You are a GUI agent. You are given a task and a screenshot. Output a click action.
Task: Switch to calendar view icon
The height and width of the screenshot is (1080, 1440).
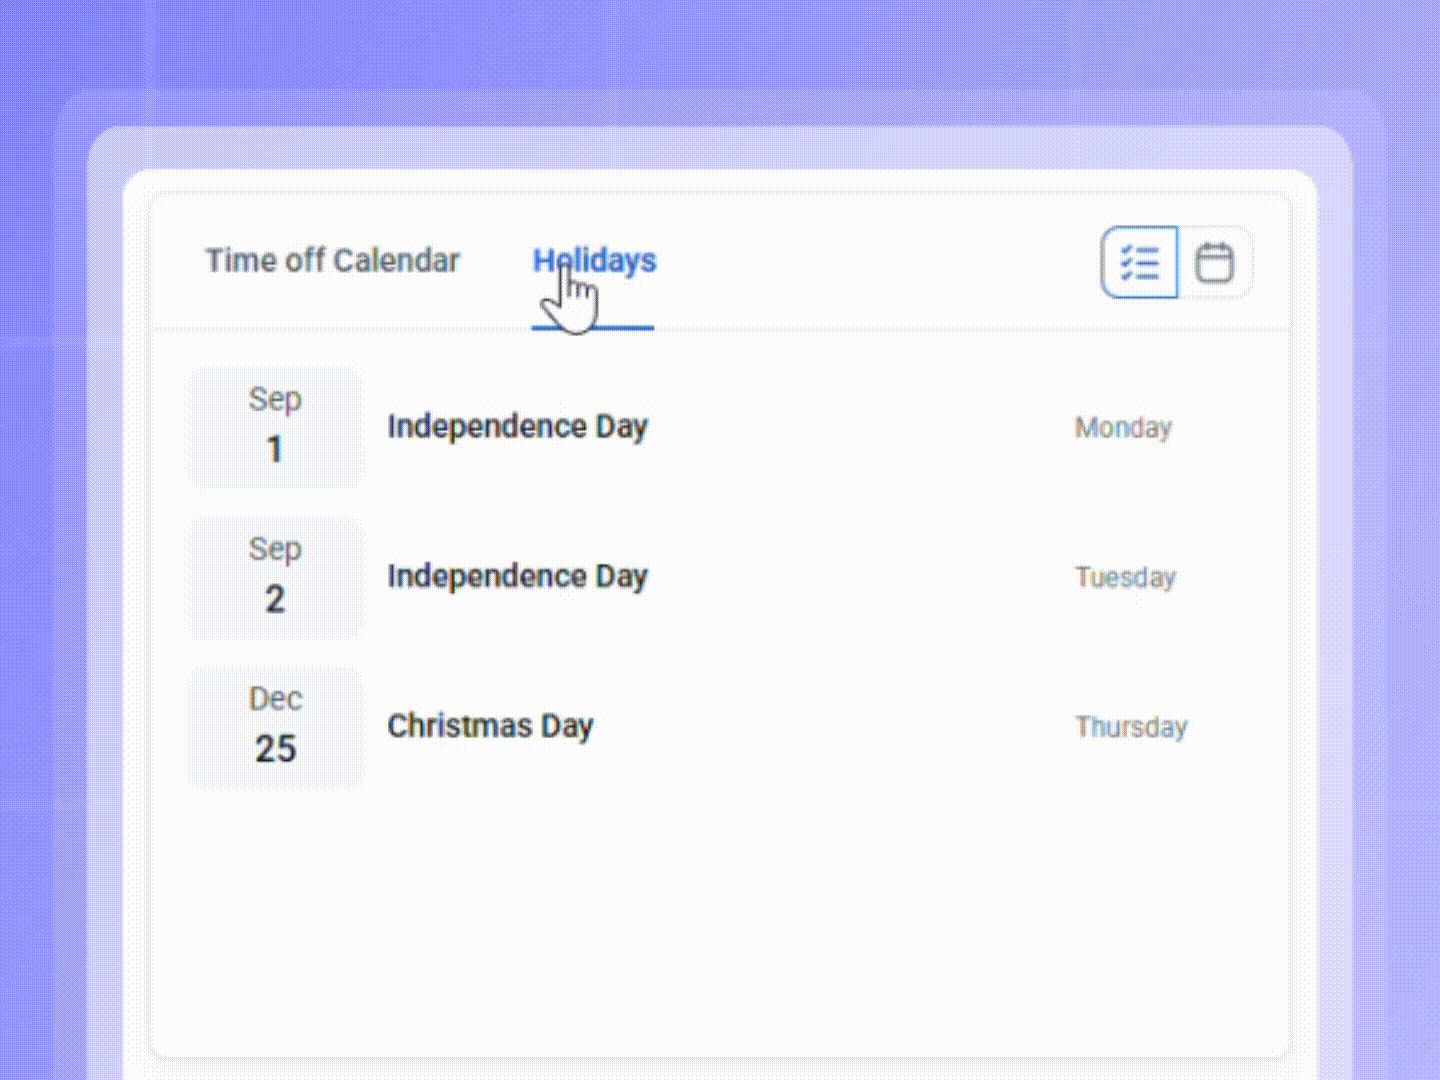1214,263
